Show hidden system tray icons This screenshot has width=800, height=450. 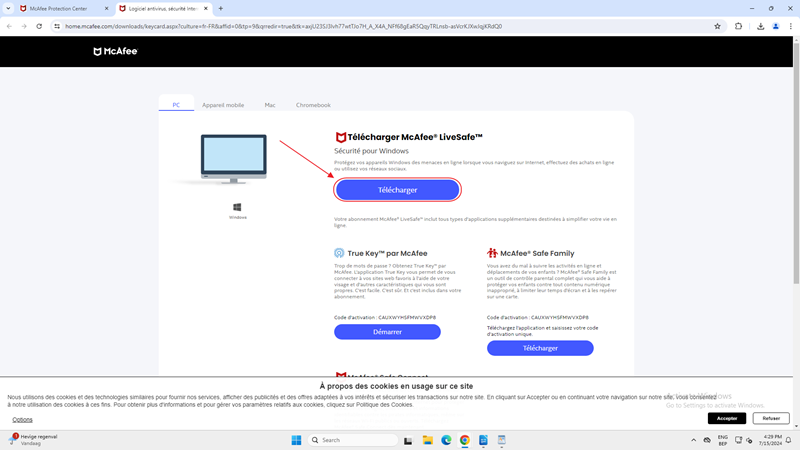[693, 440]
